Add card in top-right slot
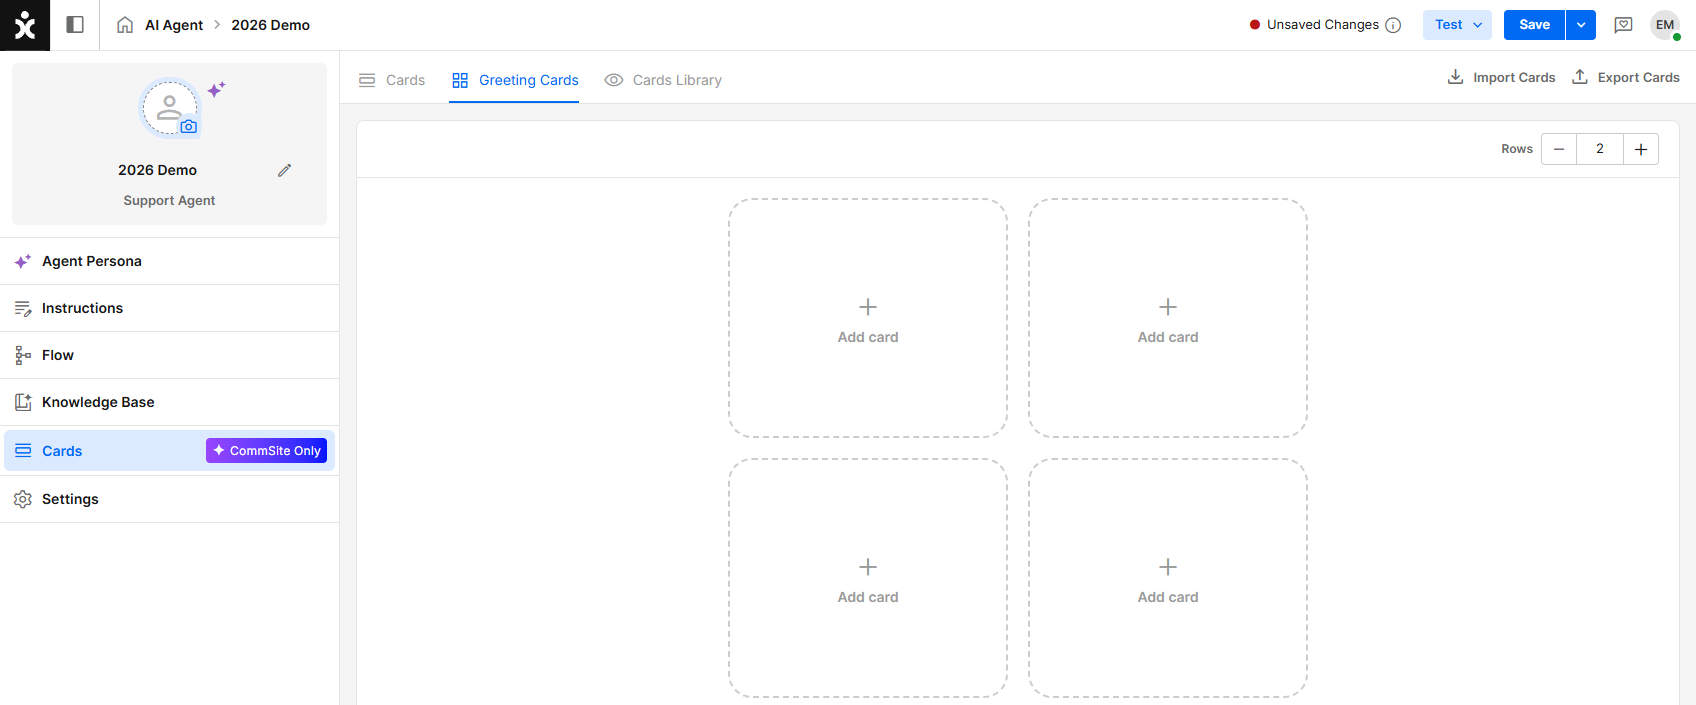 click(1168, 318)
